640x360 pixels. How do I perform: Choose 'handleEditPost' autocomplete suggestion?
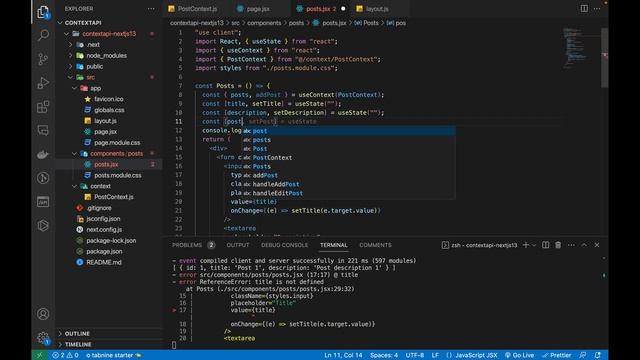[348, 193]
